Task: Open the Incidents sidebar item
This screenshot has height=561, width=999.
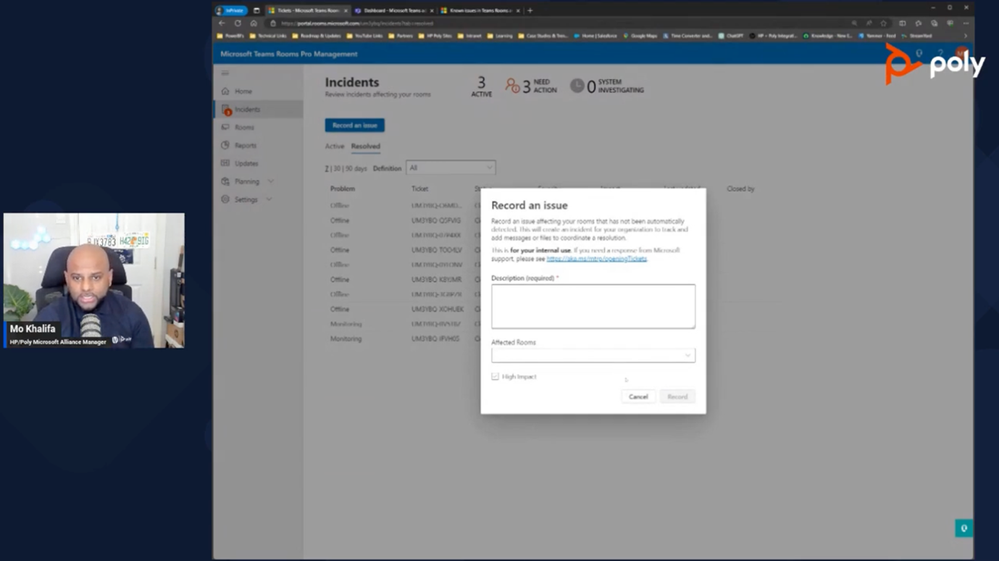Action: point(258,110)
